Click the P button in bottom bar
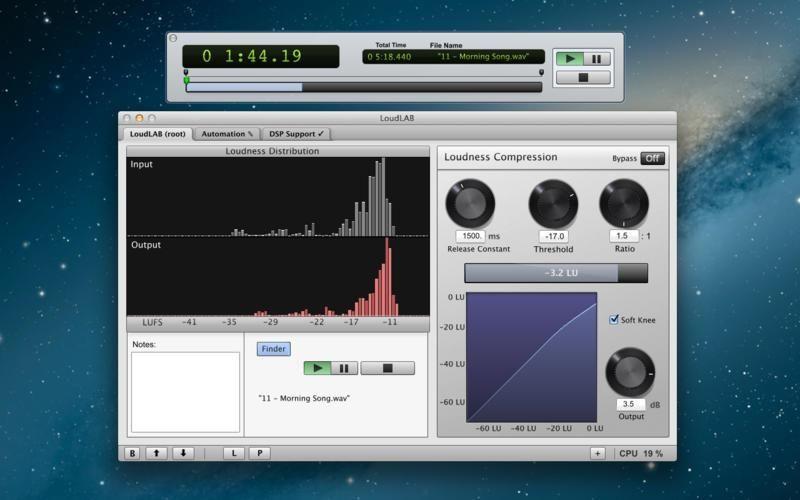 point(259,453)
